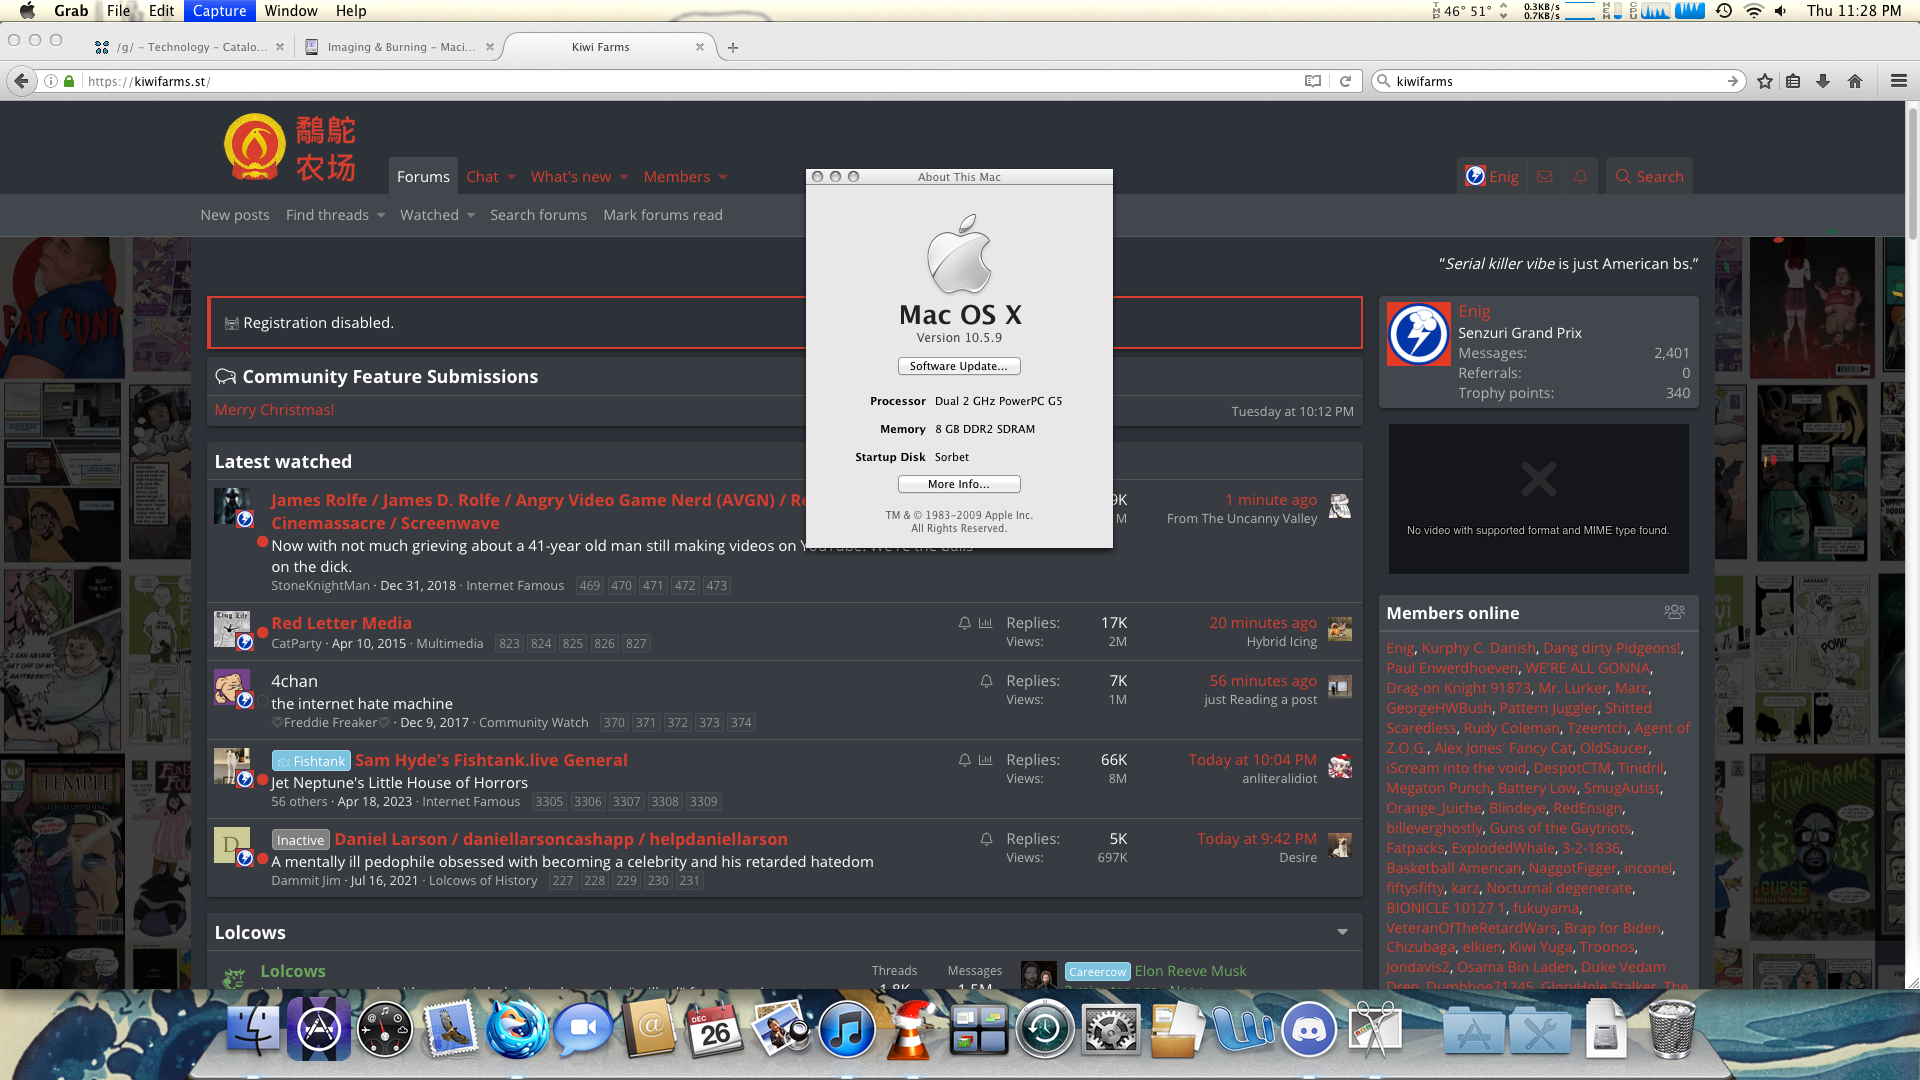The image size is (1920, 1080).
Task: Click the browser search field containing kiwifarms
Action: point(1560,81)
